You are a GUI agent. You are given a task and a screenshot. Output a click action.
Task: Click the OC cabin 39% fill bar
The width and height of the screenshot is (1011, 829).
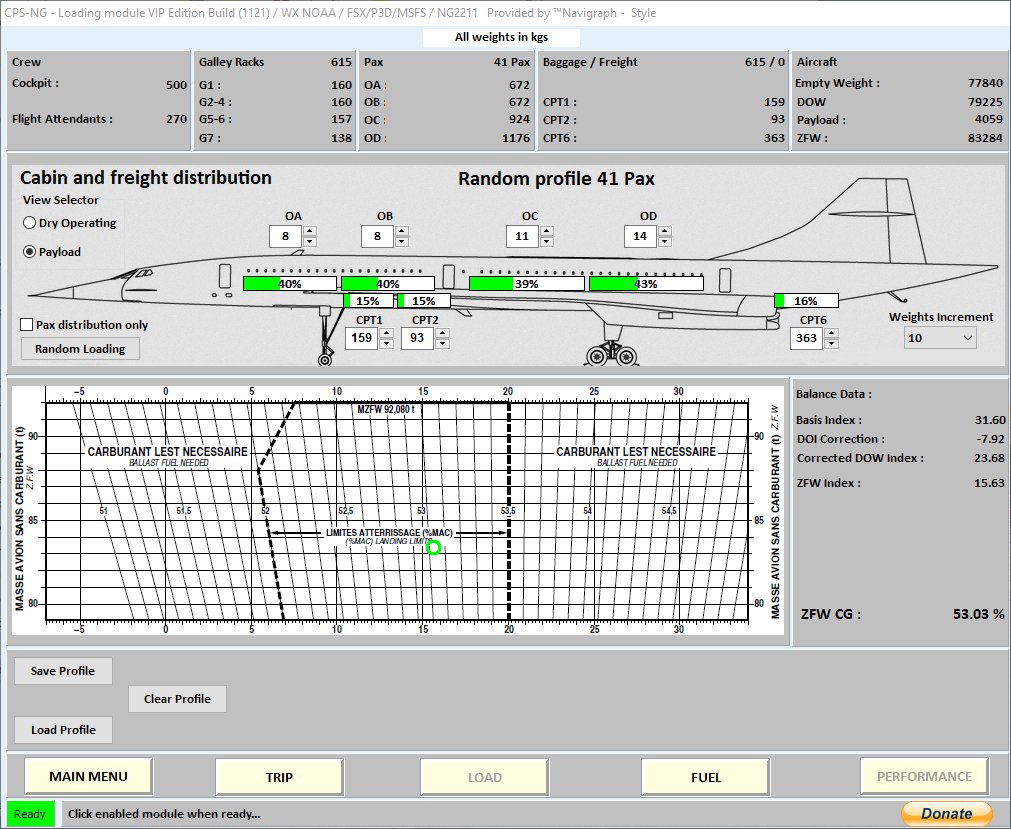pos(526,284)
